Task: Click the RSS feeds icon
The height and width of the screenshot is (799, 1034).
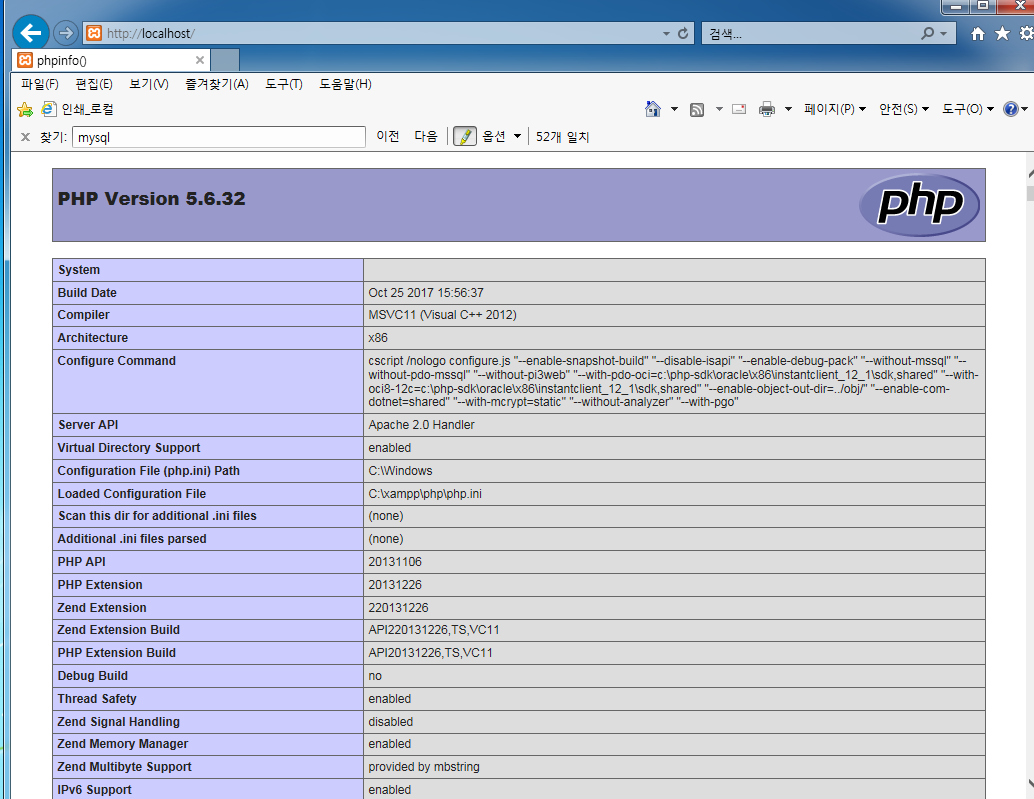Action: coord(697,109)
